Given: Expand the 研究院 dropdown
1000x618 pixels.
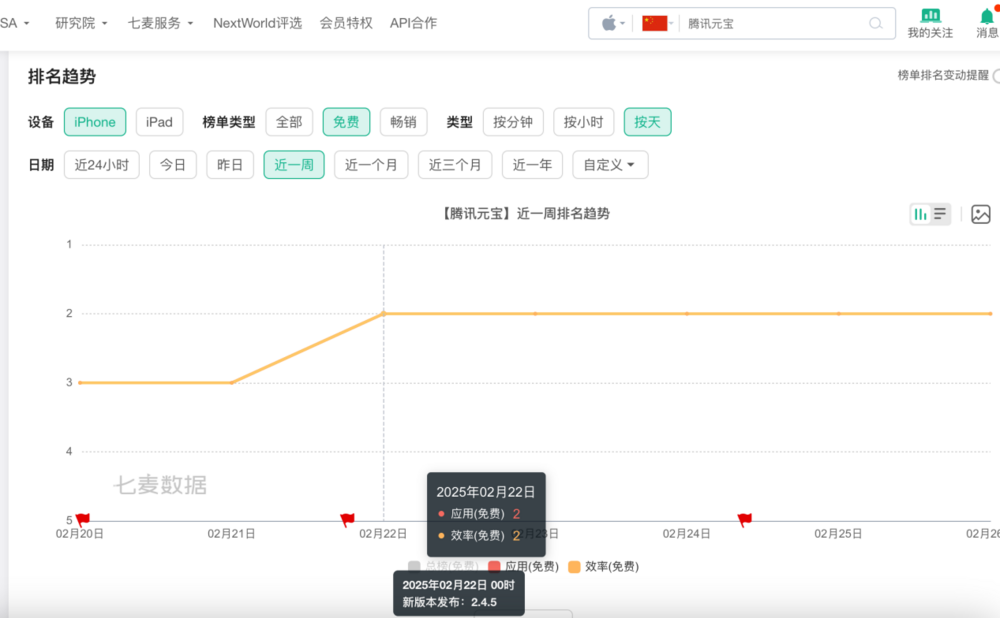Looking at the screenshot, I should (x=80, y=23).
